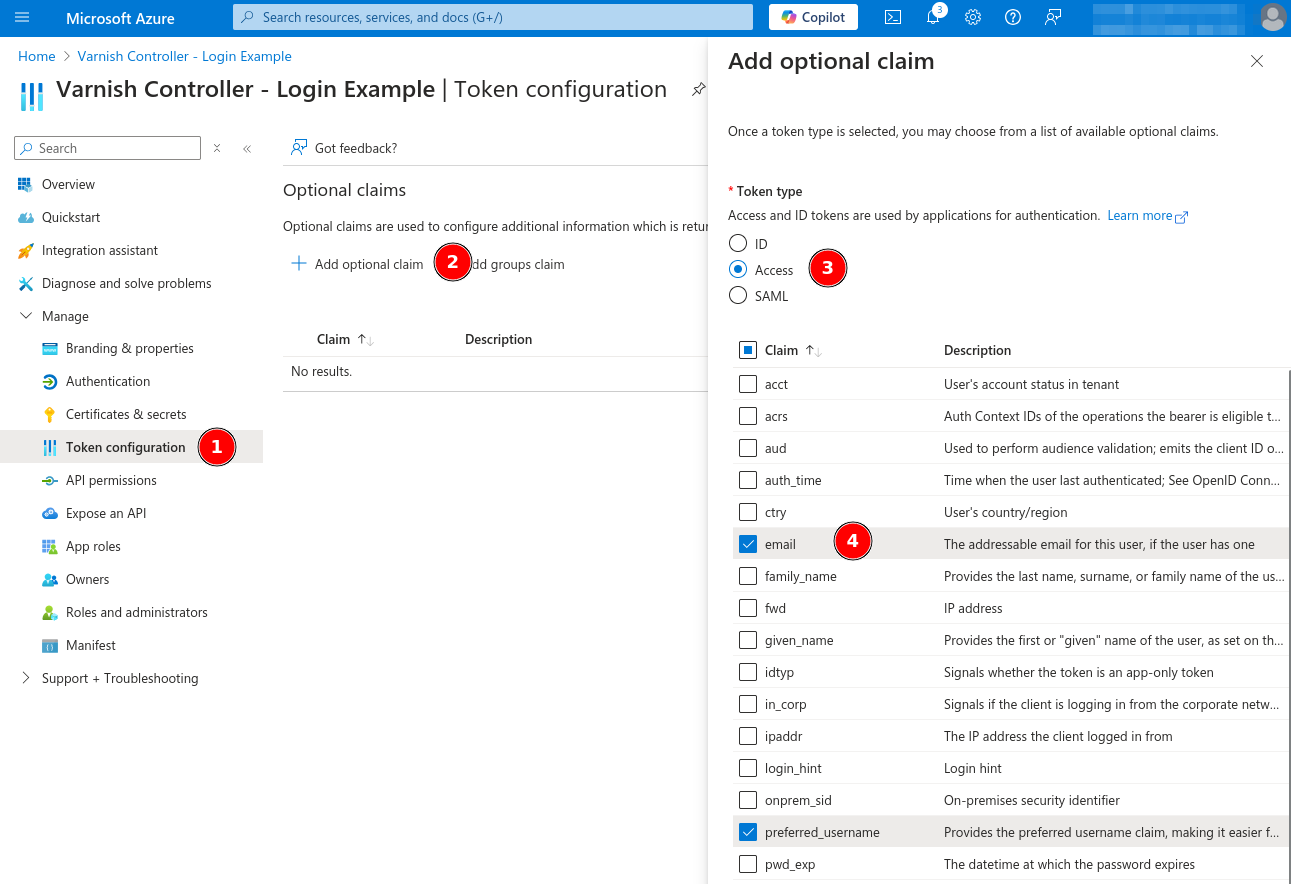Click the top search resources field
Image resolution: width=1291 pixels, height=884 pixels.
pos(493,17)
